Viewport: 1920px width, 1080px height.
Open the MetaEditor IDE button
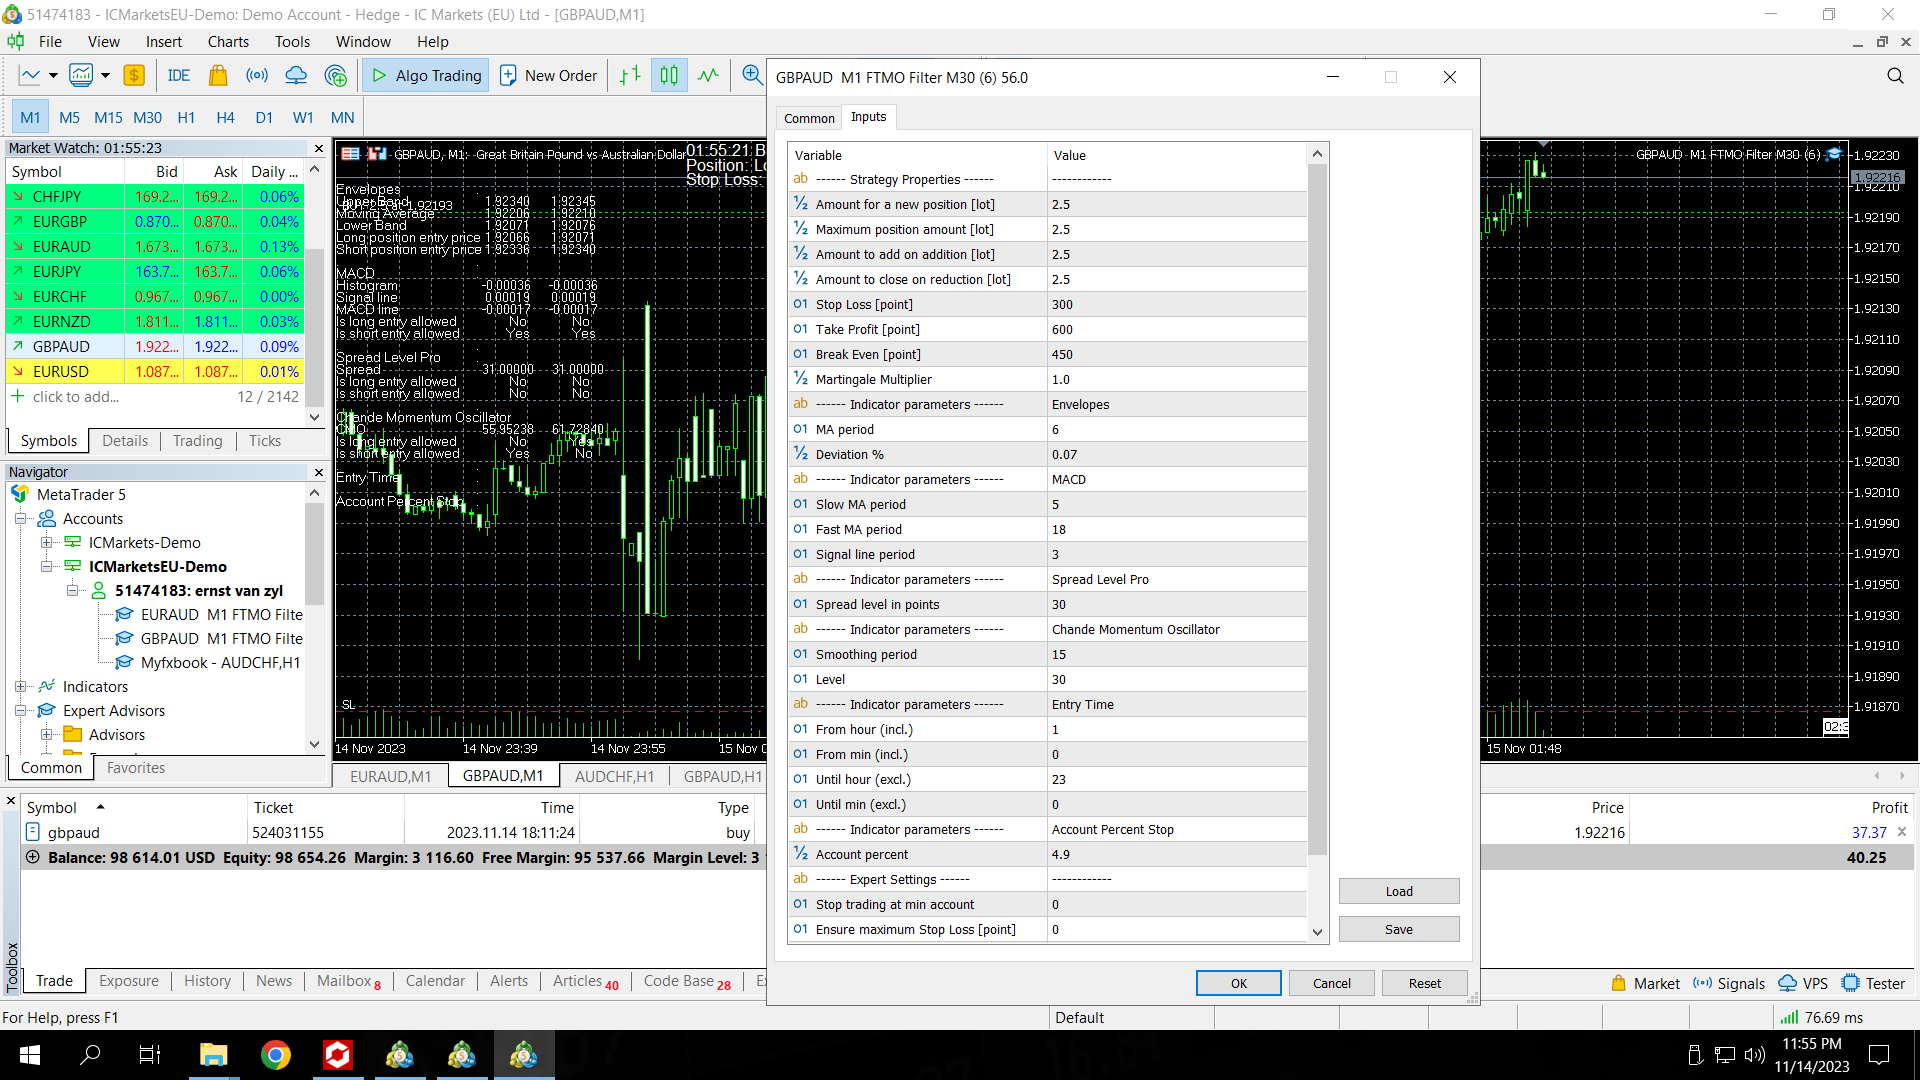tap(179, 75)
